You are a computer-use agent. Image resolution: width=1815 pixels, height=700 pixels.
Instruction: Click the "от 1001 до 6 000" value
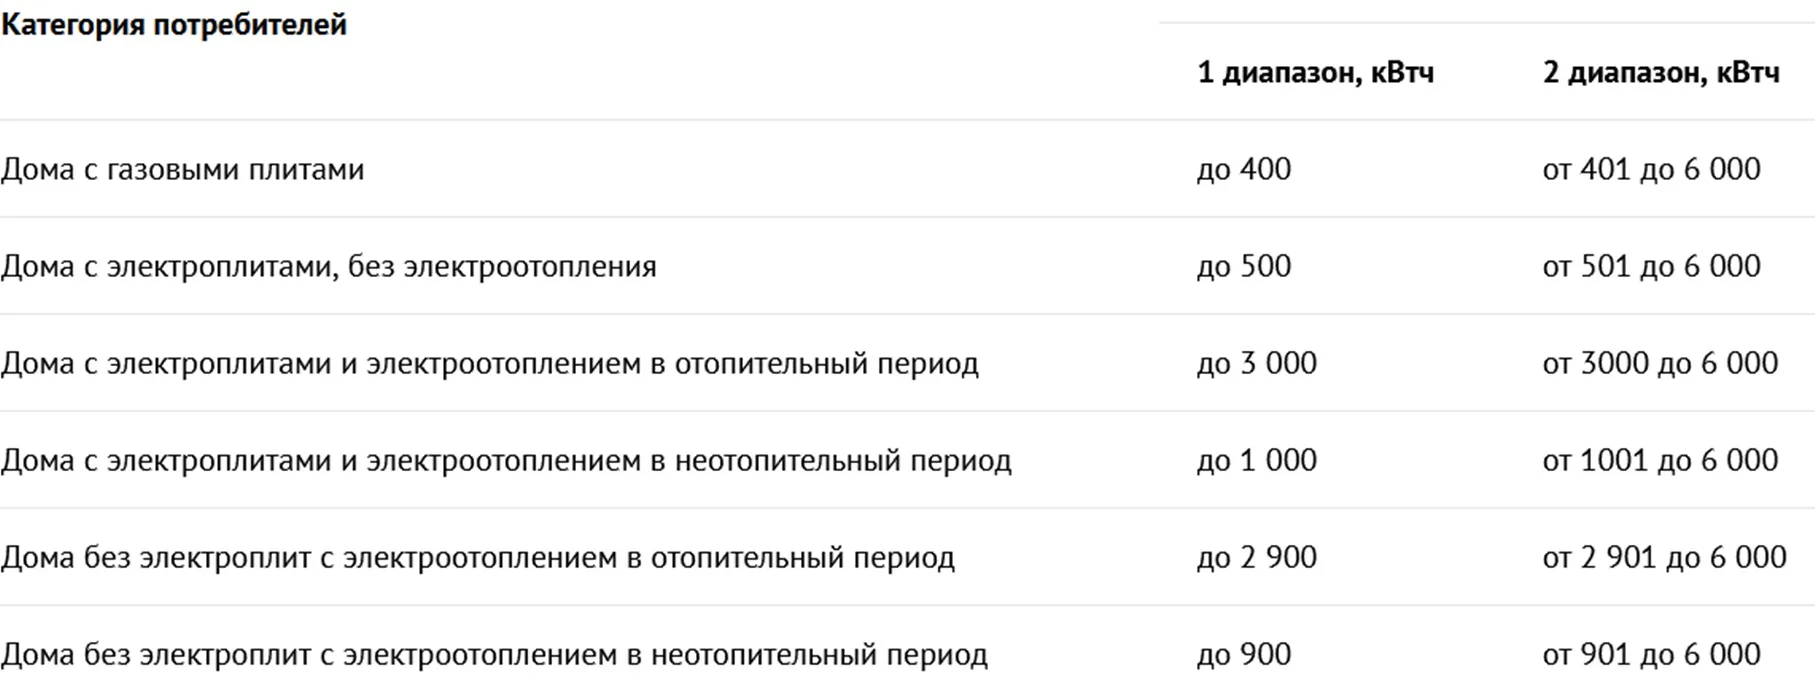pos(1660,460)
